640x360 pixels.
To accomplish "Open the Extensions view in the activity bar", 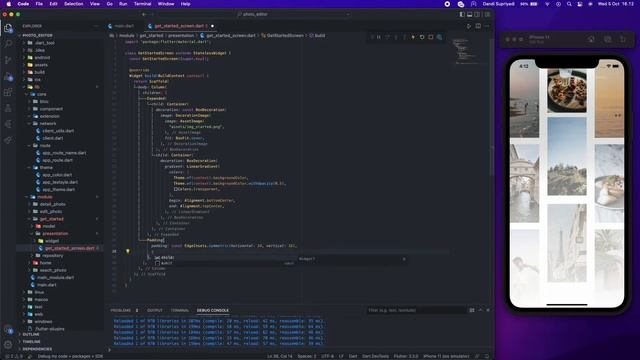I will coord(8,92).
